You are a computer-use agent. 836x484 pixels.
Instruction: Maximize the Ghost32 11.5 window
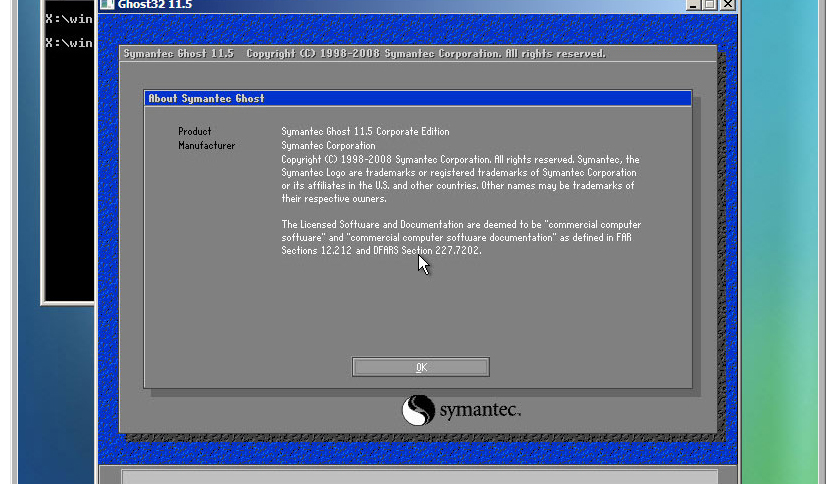(x=710, y=5)
